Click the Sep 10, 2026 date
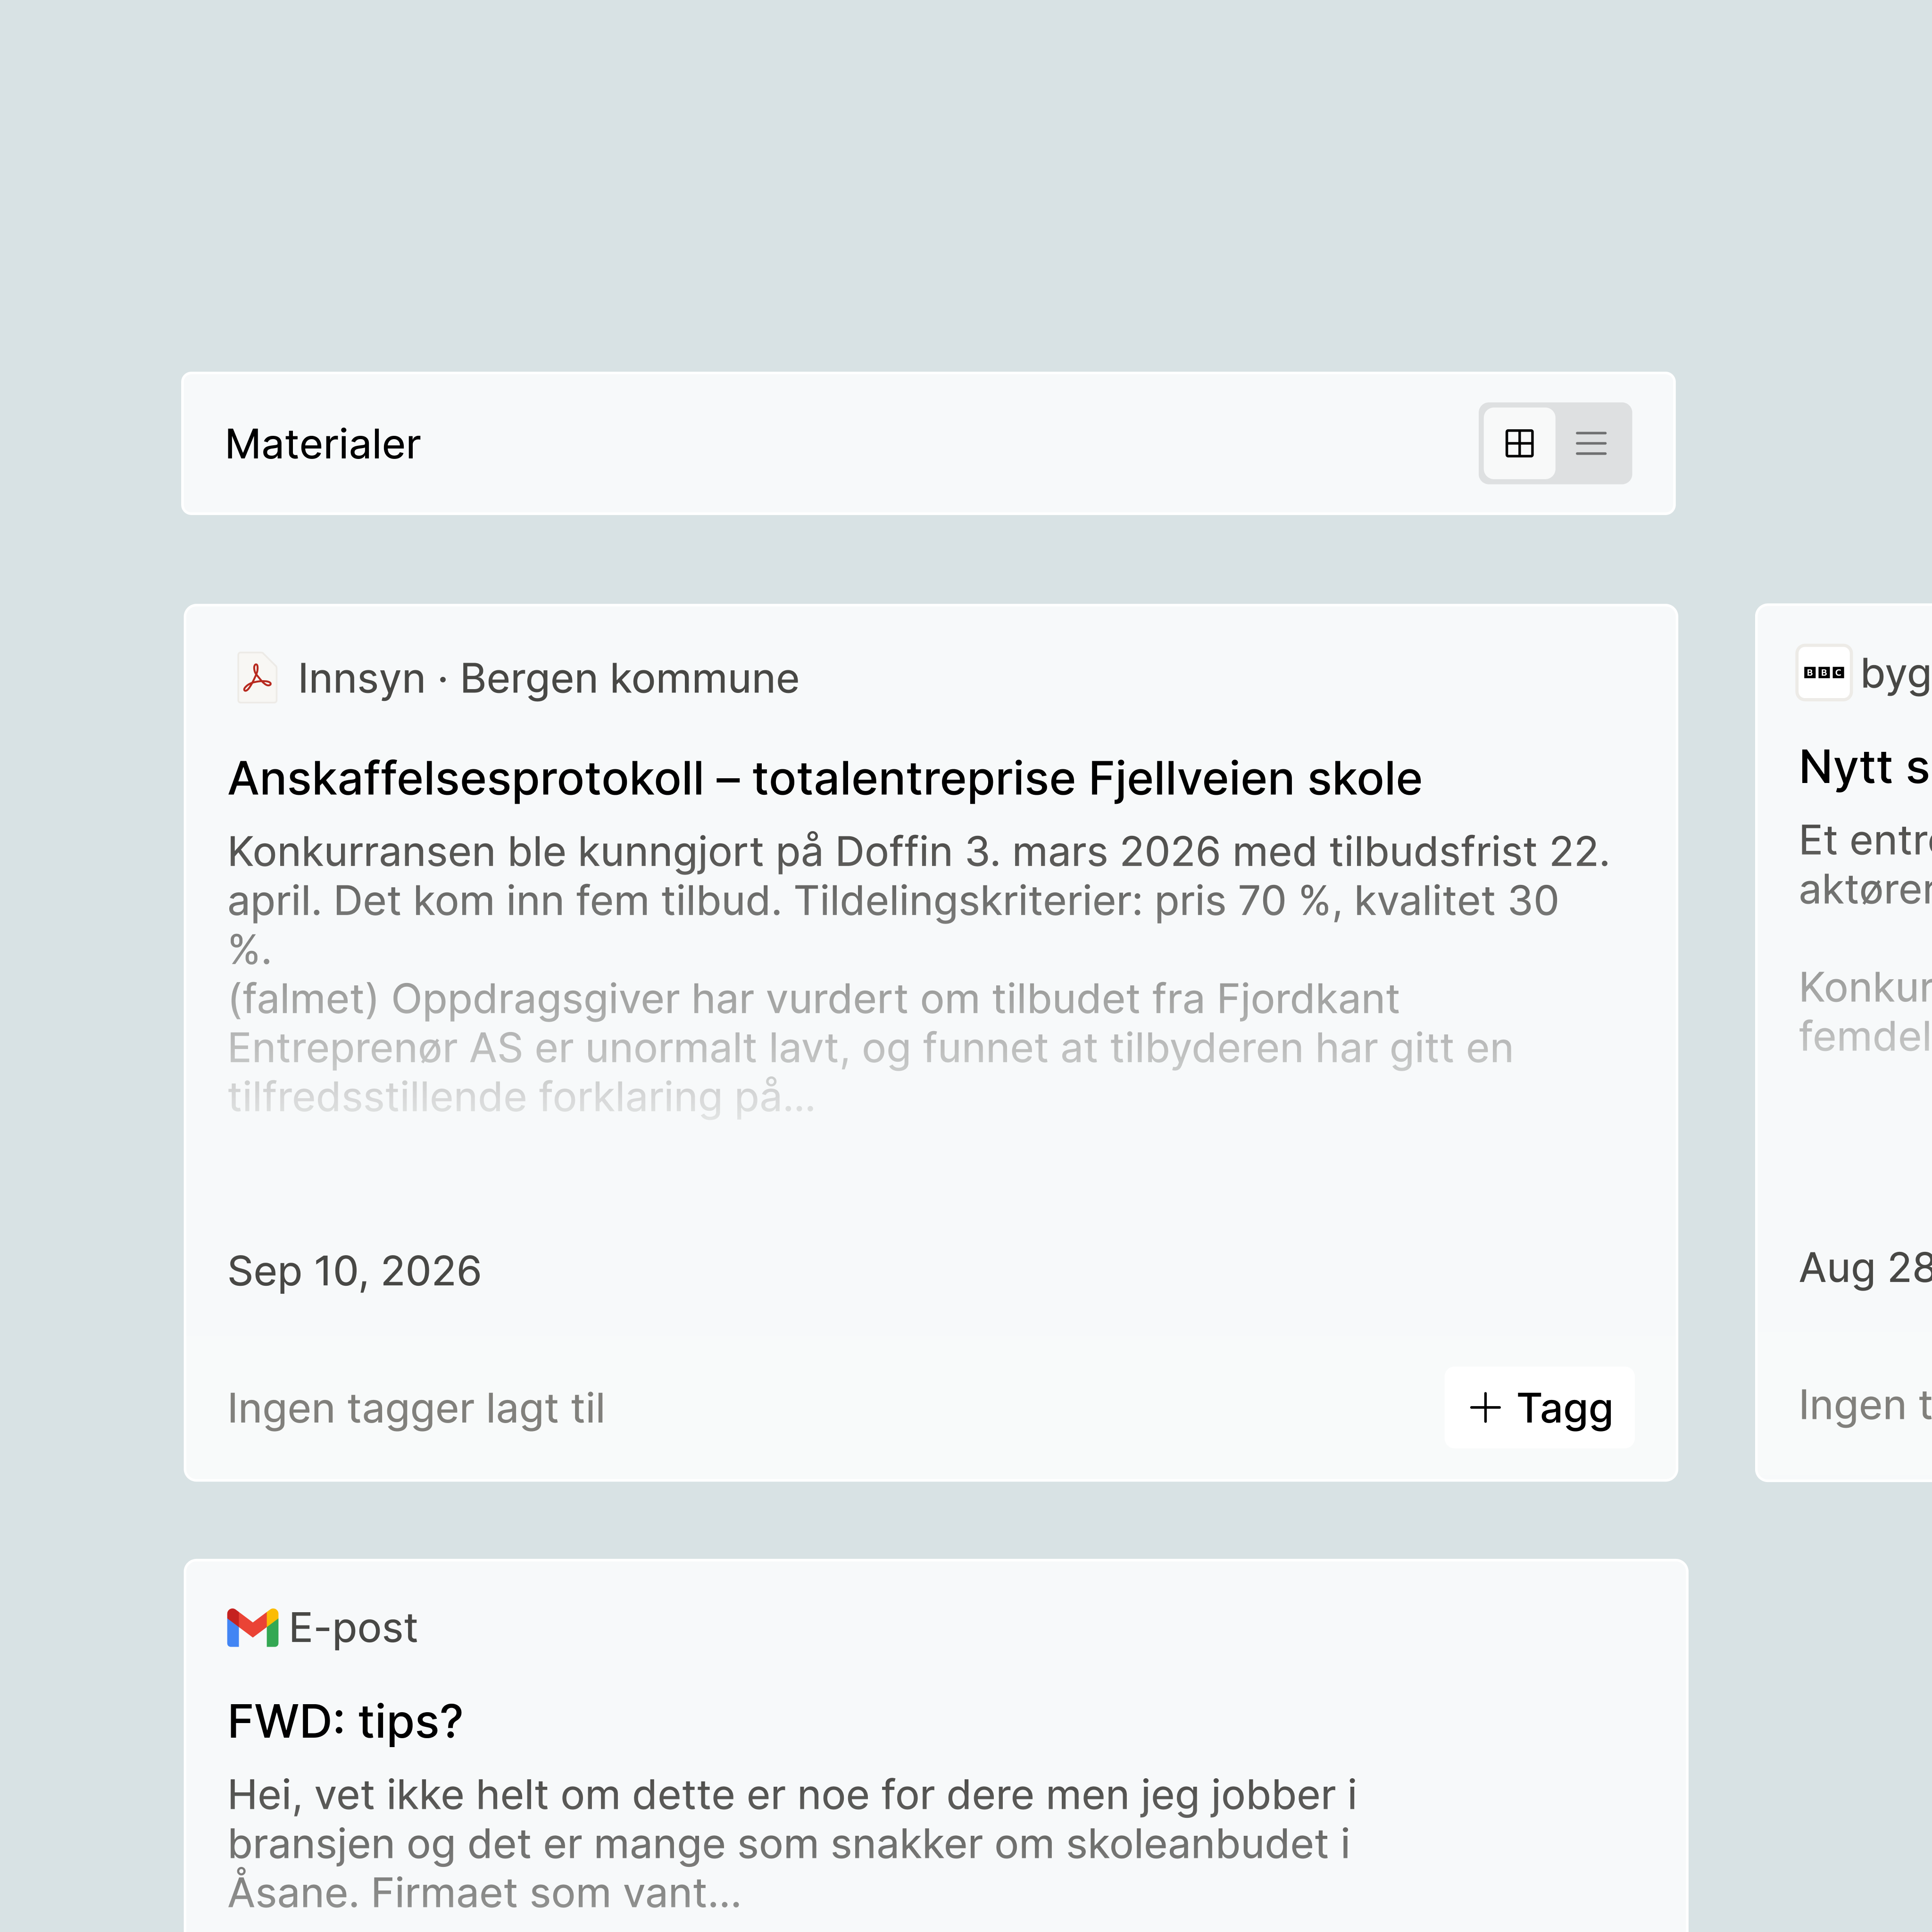Viewport: 1932px width, 1932px height. tap(354, 1271)
